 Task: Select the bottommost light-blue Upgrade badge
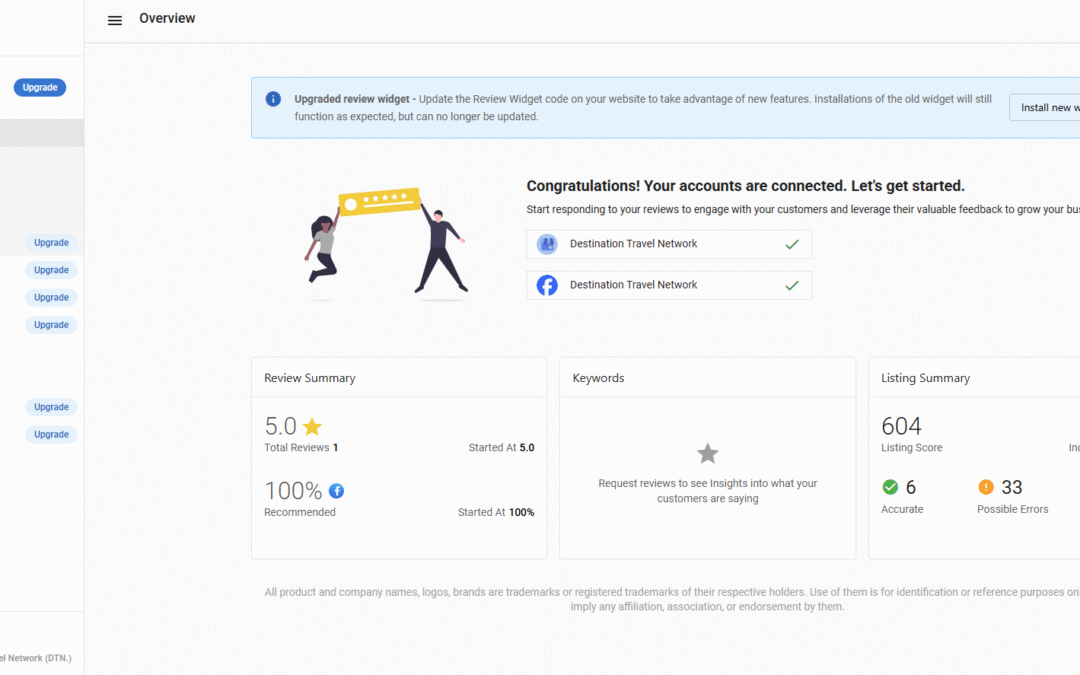click(x=51, y=435)
